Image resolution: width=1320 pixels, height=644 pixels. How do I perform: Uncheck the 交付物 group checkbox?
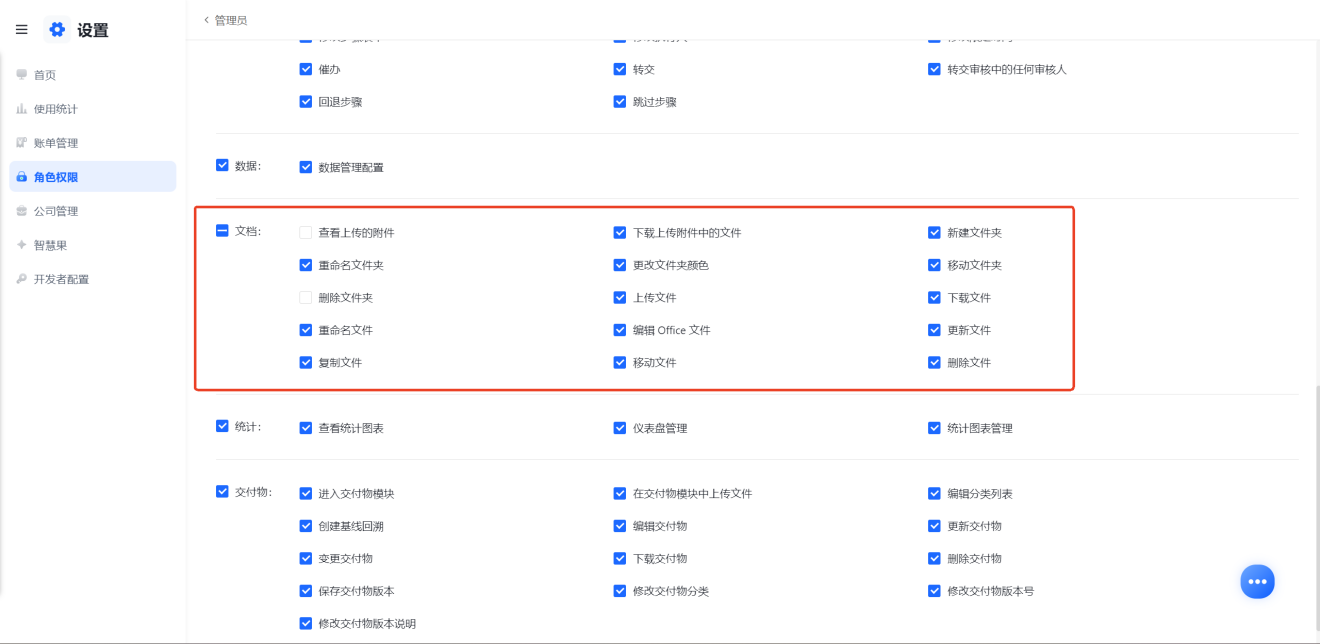pos(222,491)
